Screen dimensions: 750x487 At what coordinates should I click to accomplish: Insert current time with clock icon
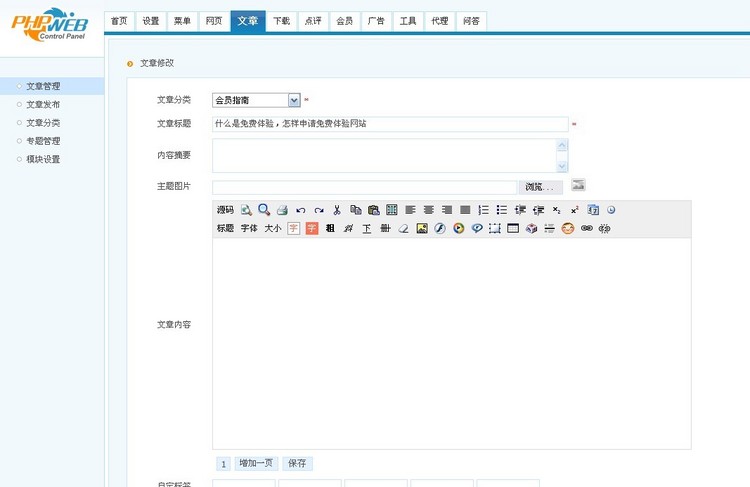tap(611, 210)
